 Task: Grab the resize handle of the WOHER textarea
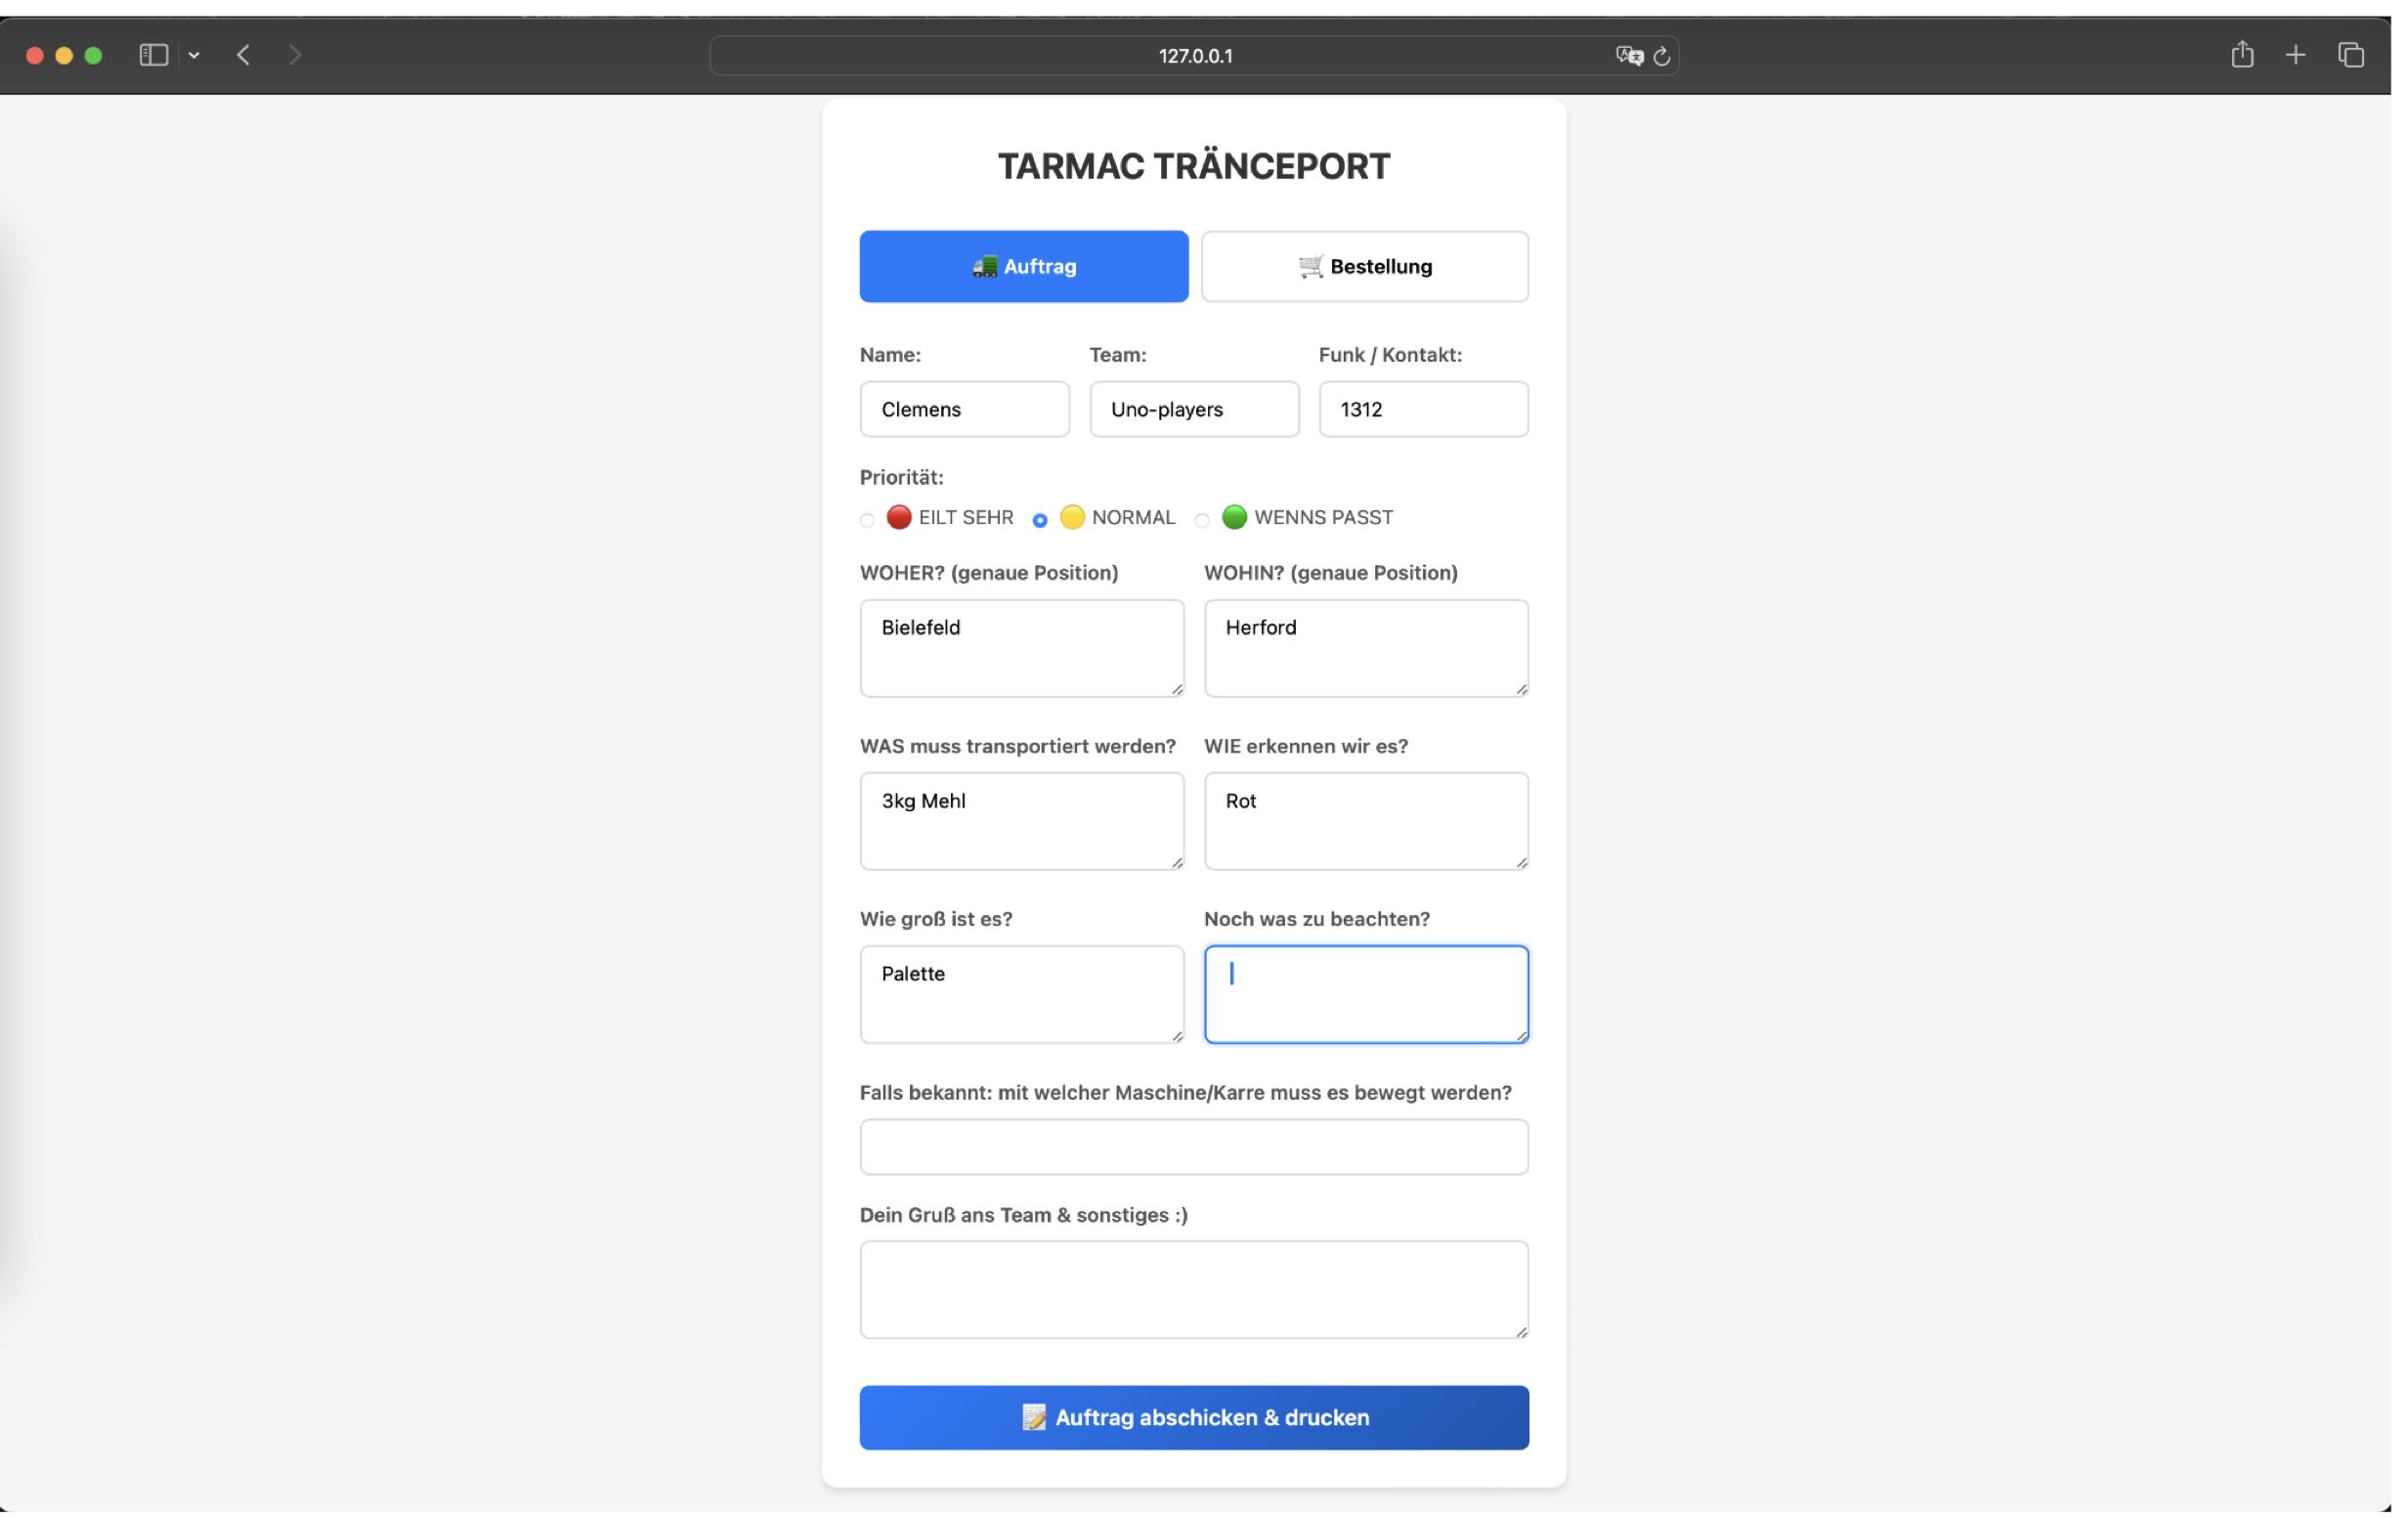(1177, 689)
